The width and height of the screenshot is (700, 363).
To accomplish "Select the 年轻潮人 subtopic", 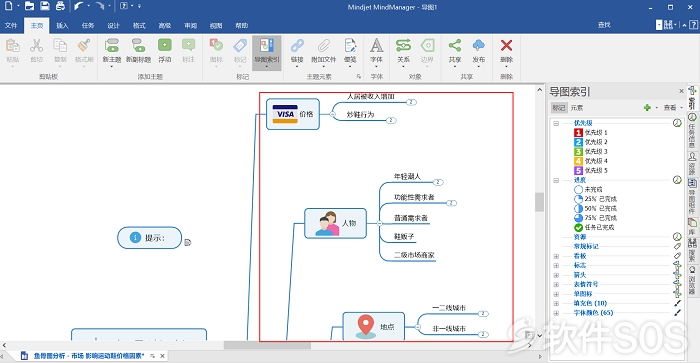I will pos(407,176).
